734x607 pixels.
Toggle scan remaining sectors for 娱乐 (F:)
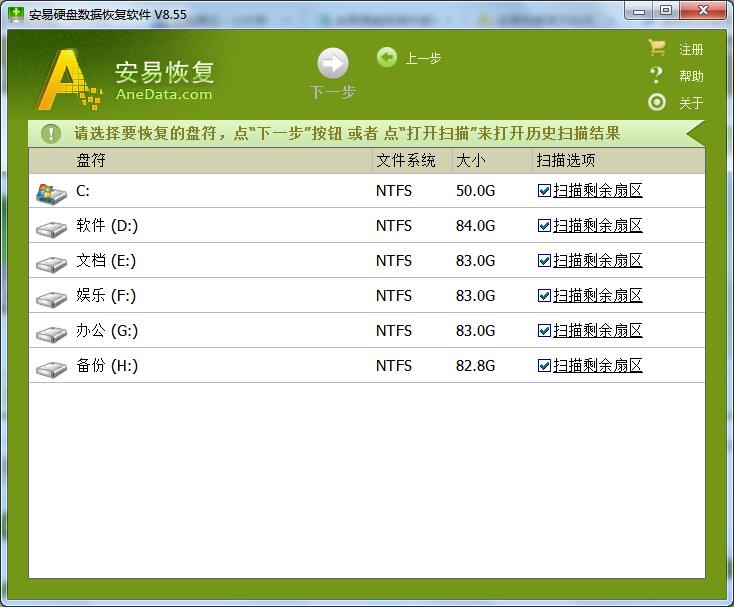point(544,296)
